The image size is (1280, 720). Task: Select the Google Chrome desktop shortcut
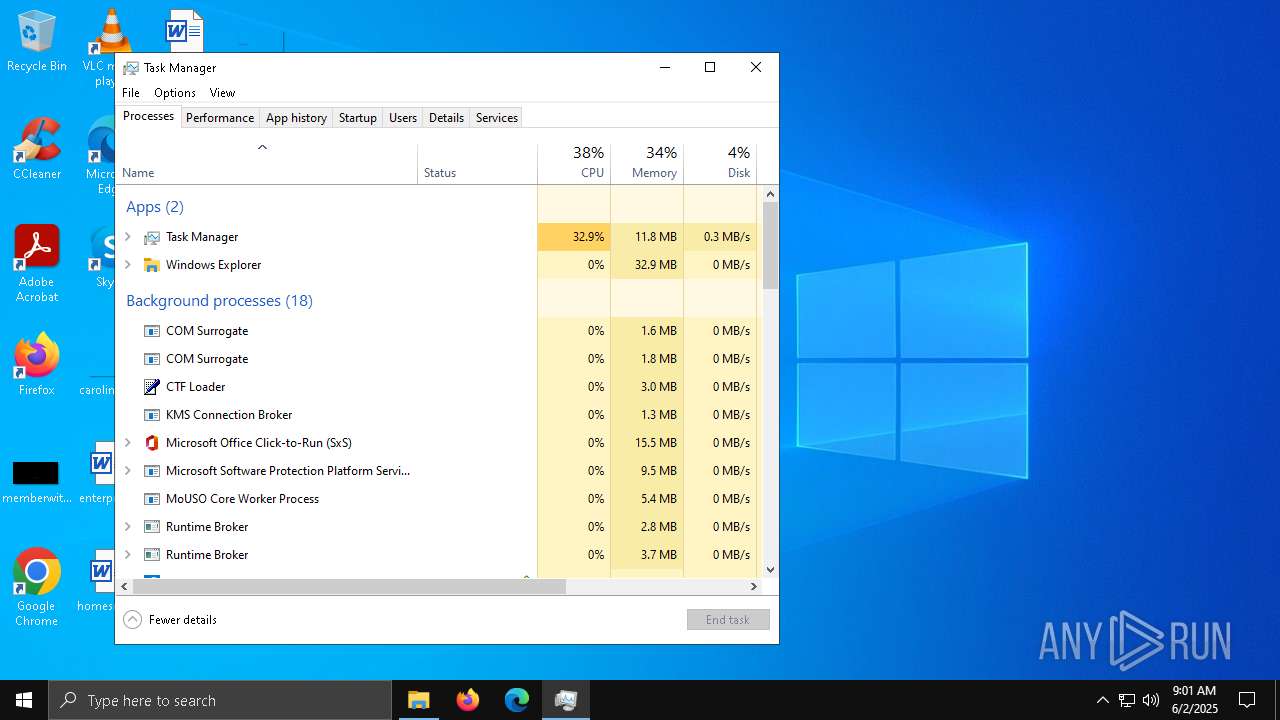point(36,588)
